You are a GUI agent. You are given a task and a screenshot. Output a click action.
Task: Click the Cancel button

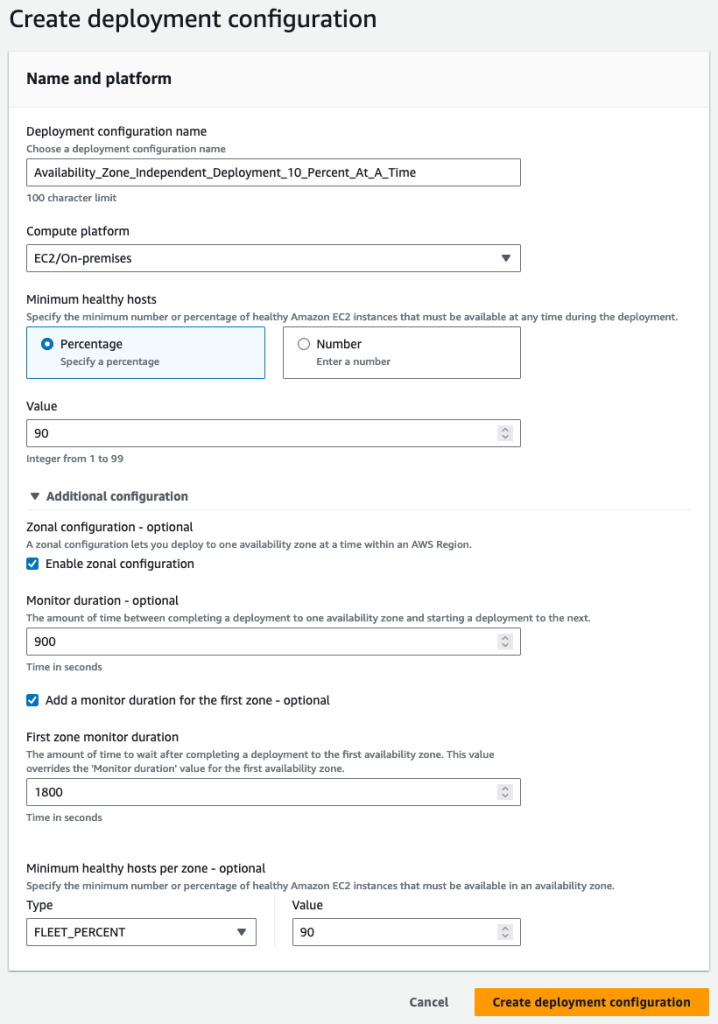point(429,1002)
